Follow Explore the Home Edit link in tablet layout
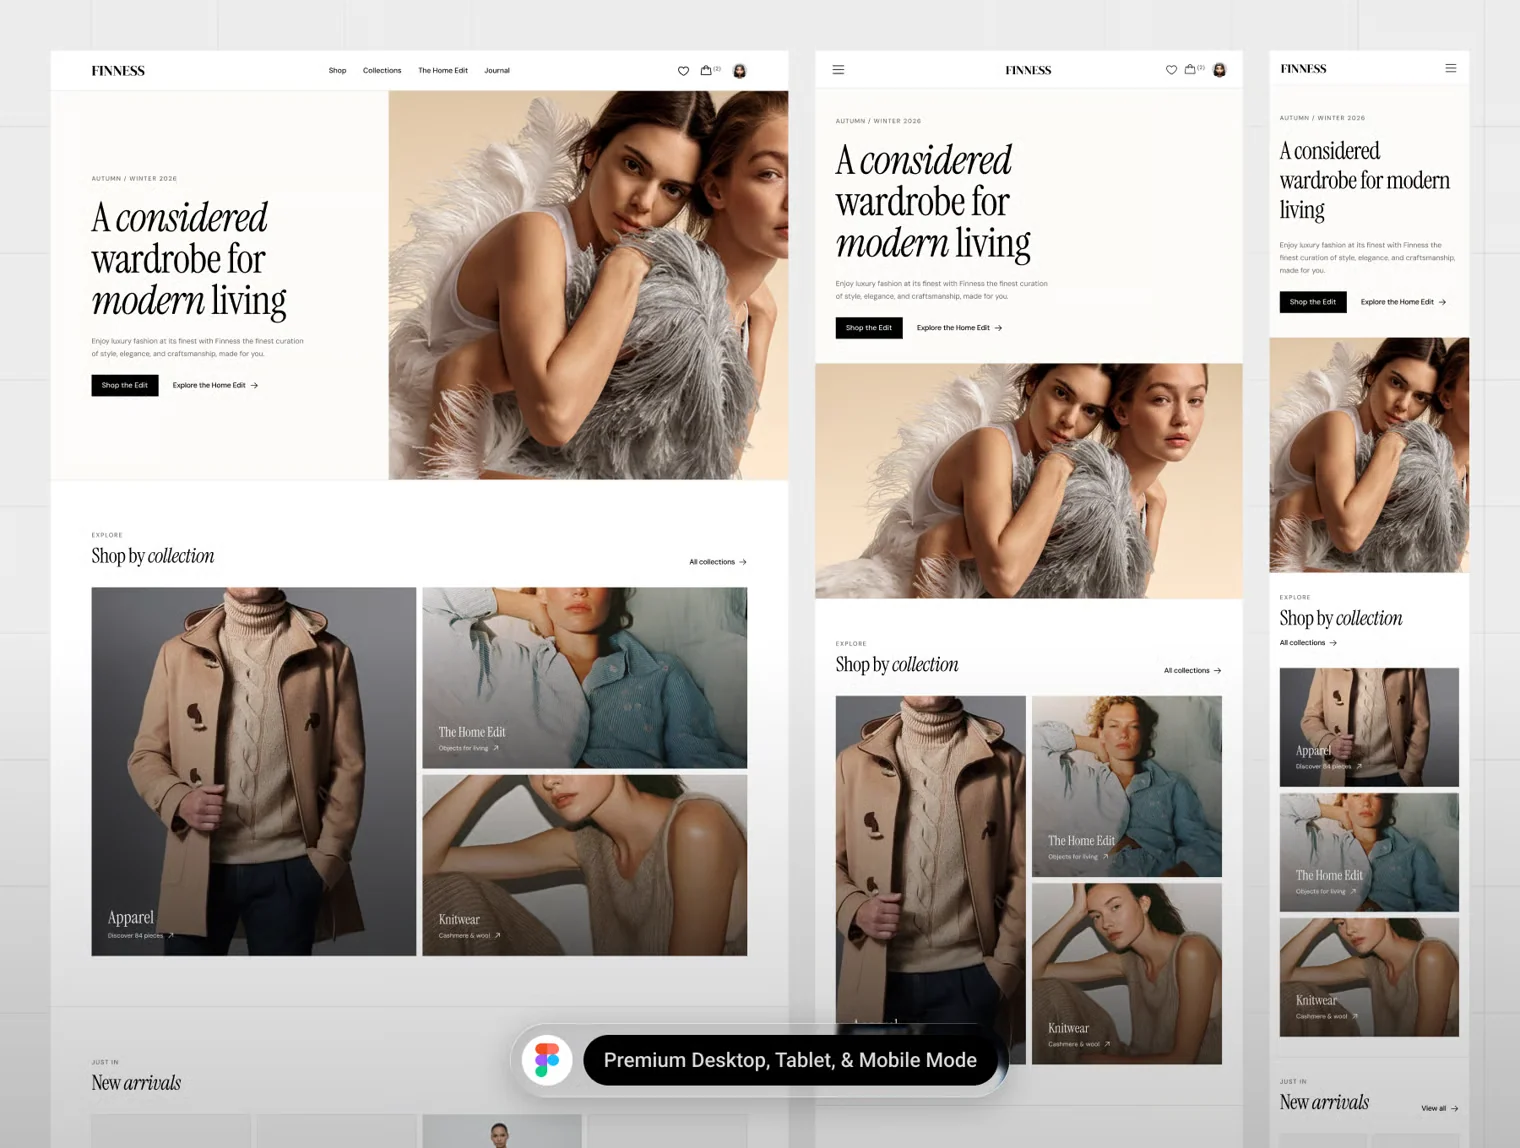 click(x=959, y=328)
